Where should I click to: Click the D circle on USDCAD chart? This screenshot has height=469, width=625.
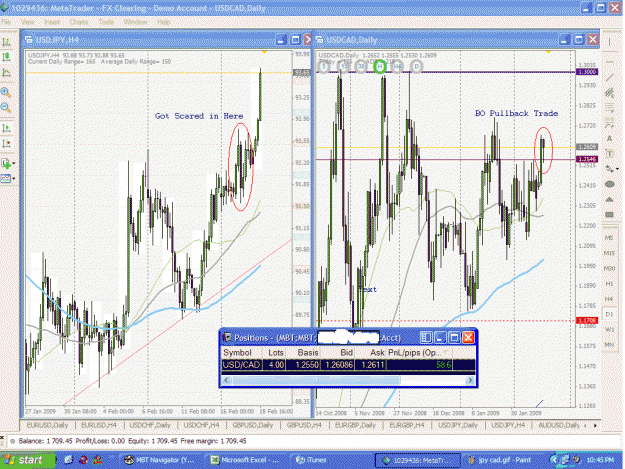(416, 66)
